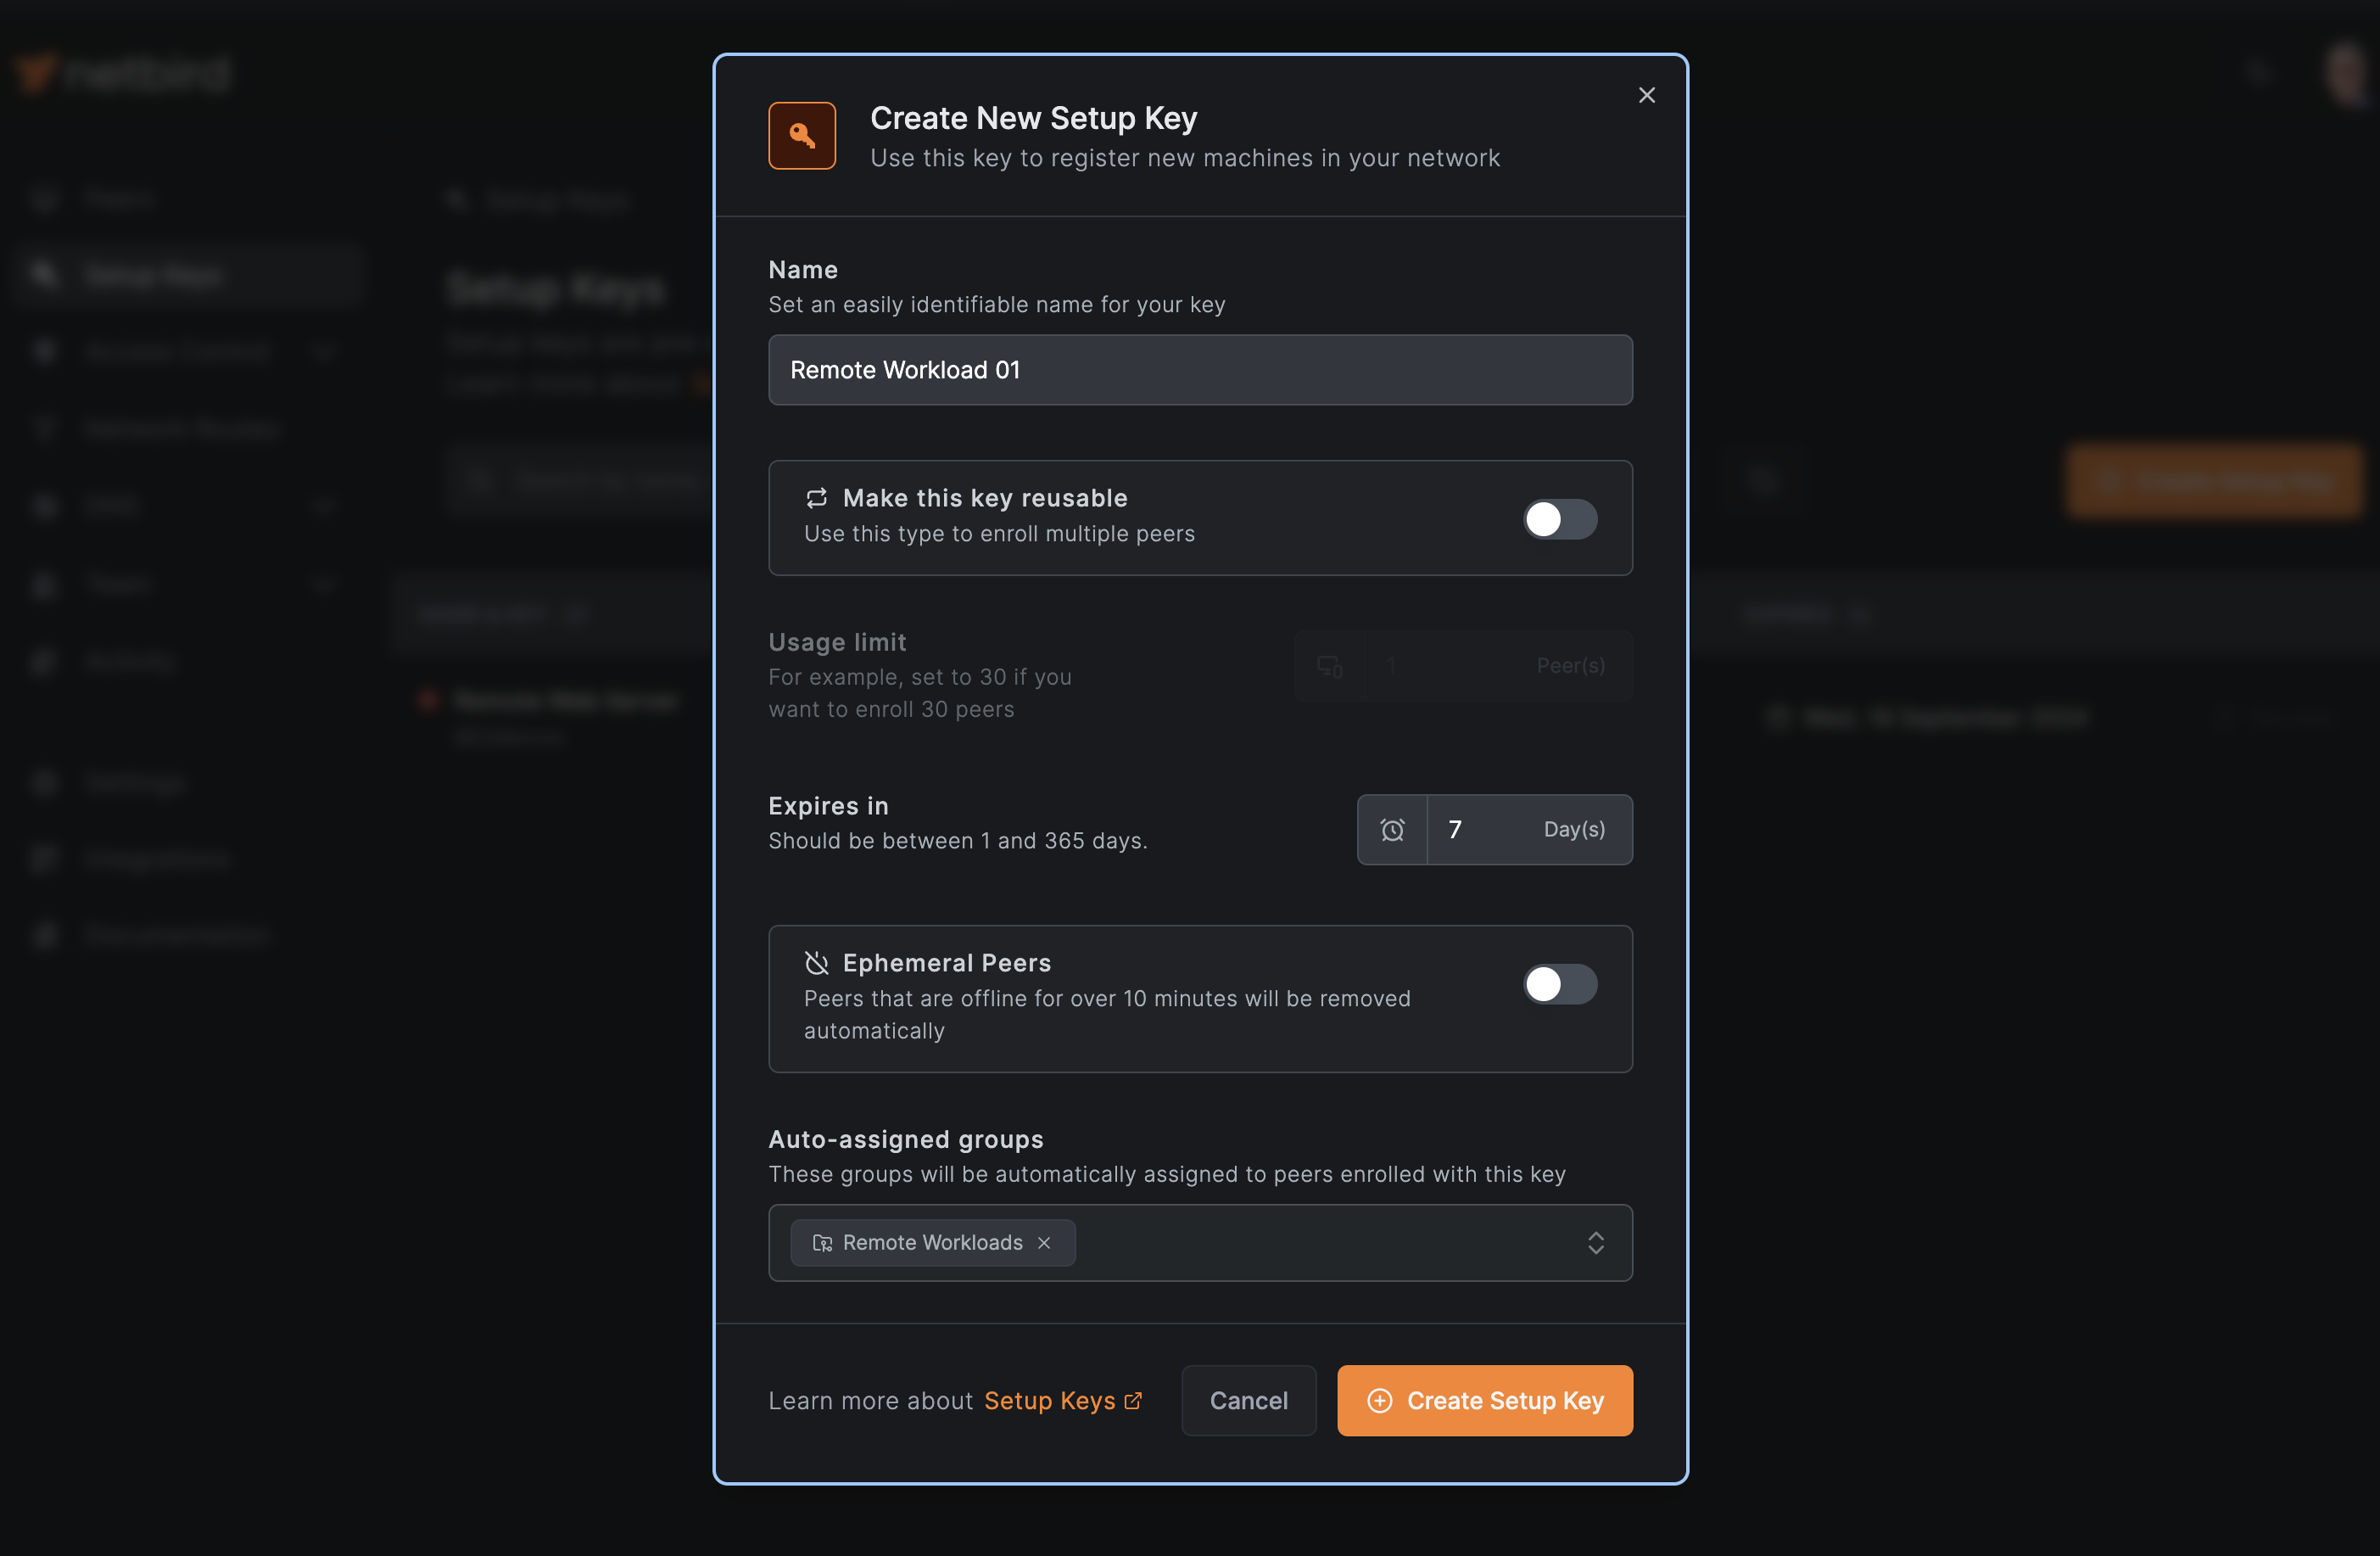Click the devices icon in the Usage limit field
Viewport: 2380px width, 1556px height.
click(x=1329, y=666)
